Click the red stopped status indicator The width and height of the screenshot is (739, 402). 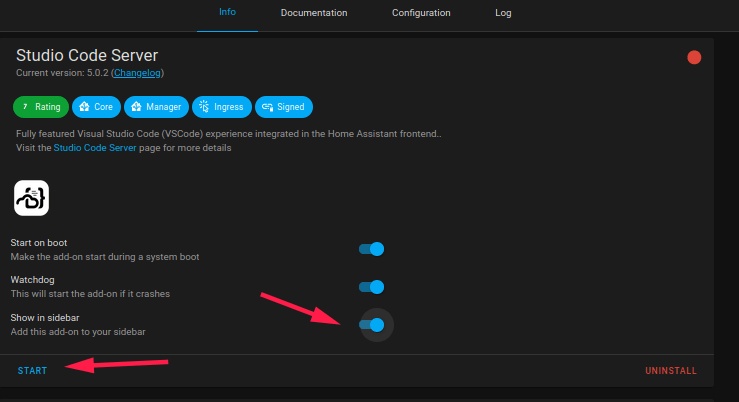coord(694,57)
